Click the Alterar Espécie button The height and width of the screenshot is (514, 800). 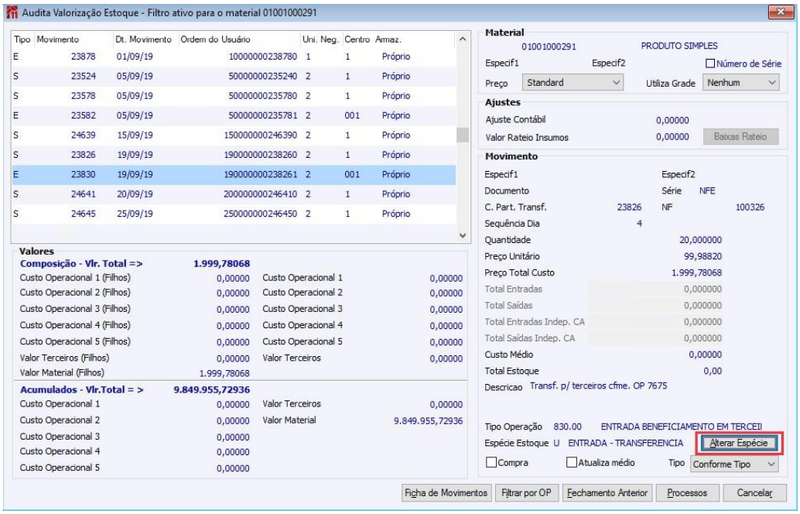[x=738, y=443]
